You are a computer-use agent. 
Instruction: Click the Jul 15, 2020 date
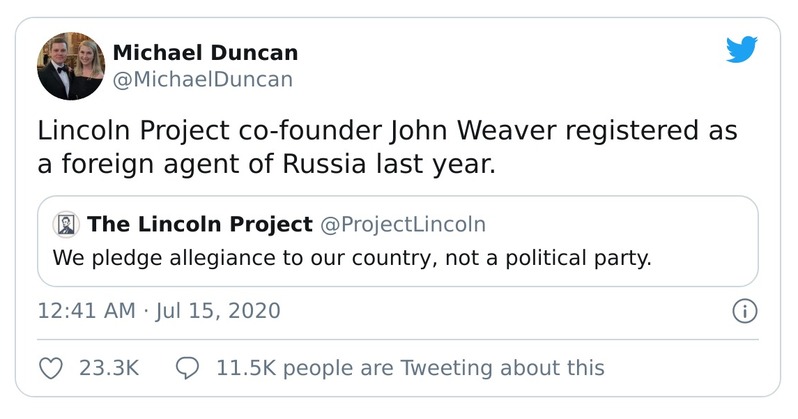click(x=218, y=311)
